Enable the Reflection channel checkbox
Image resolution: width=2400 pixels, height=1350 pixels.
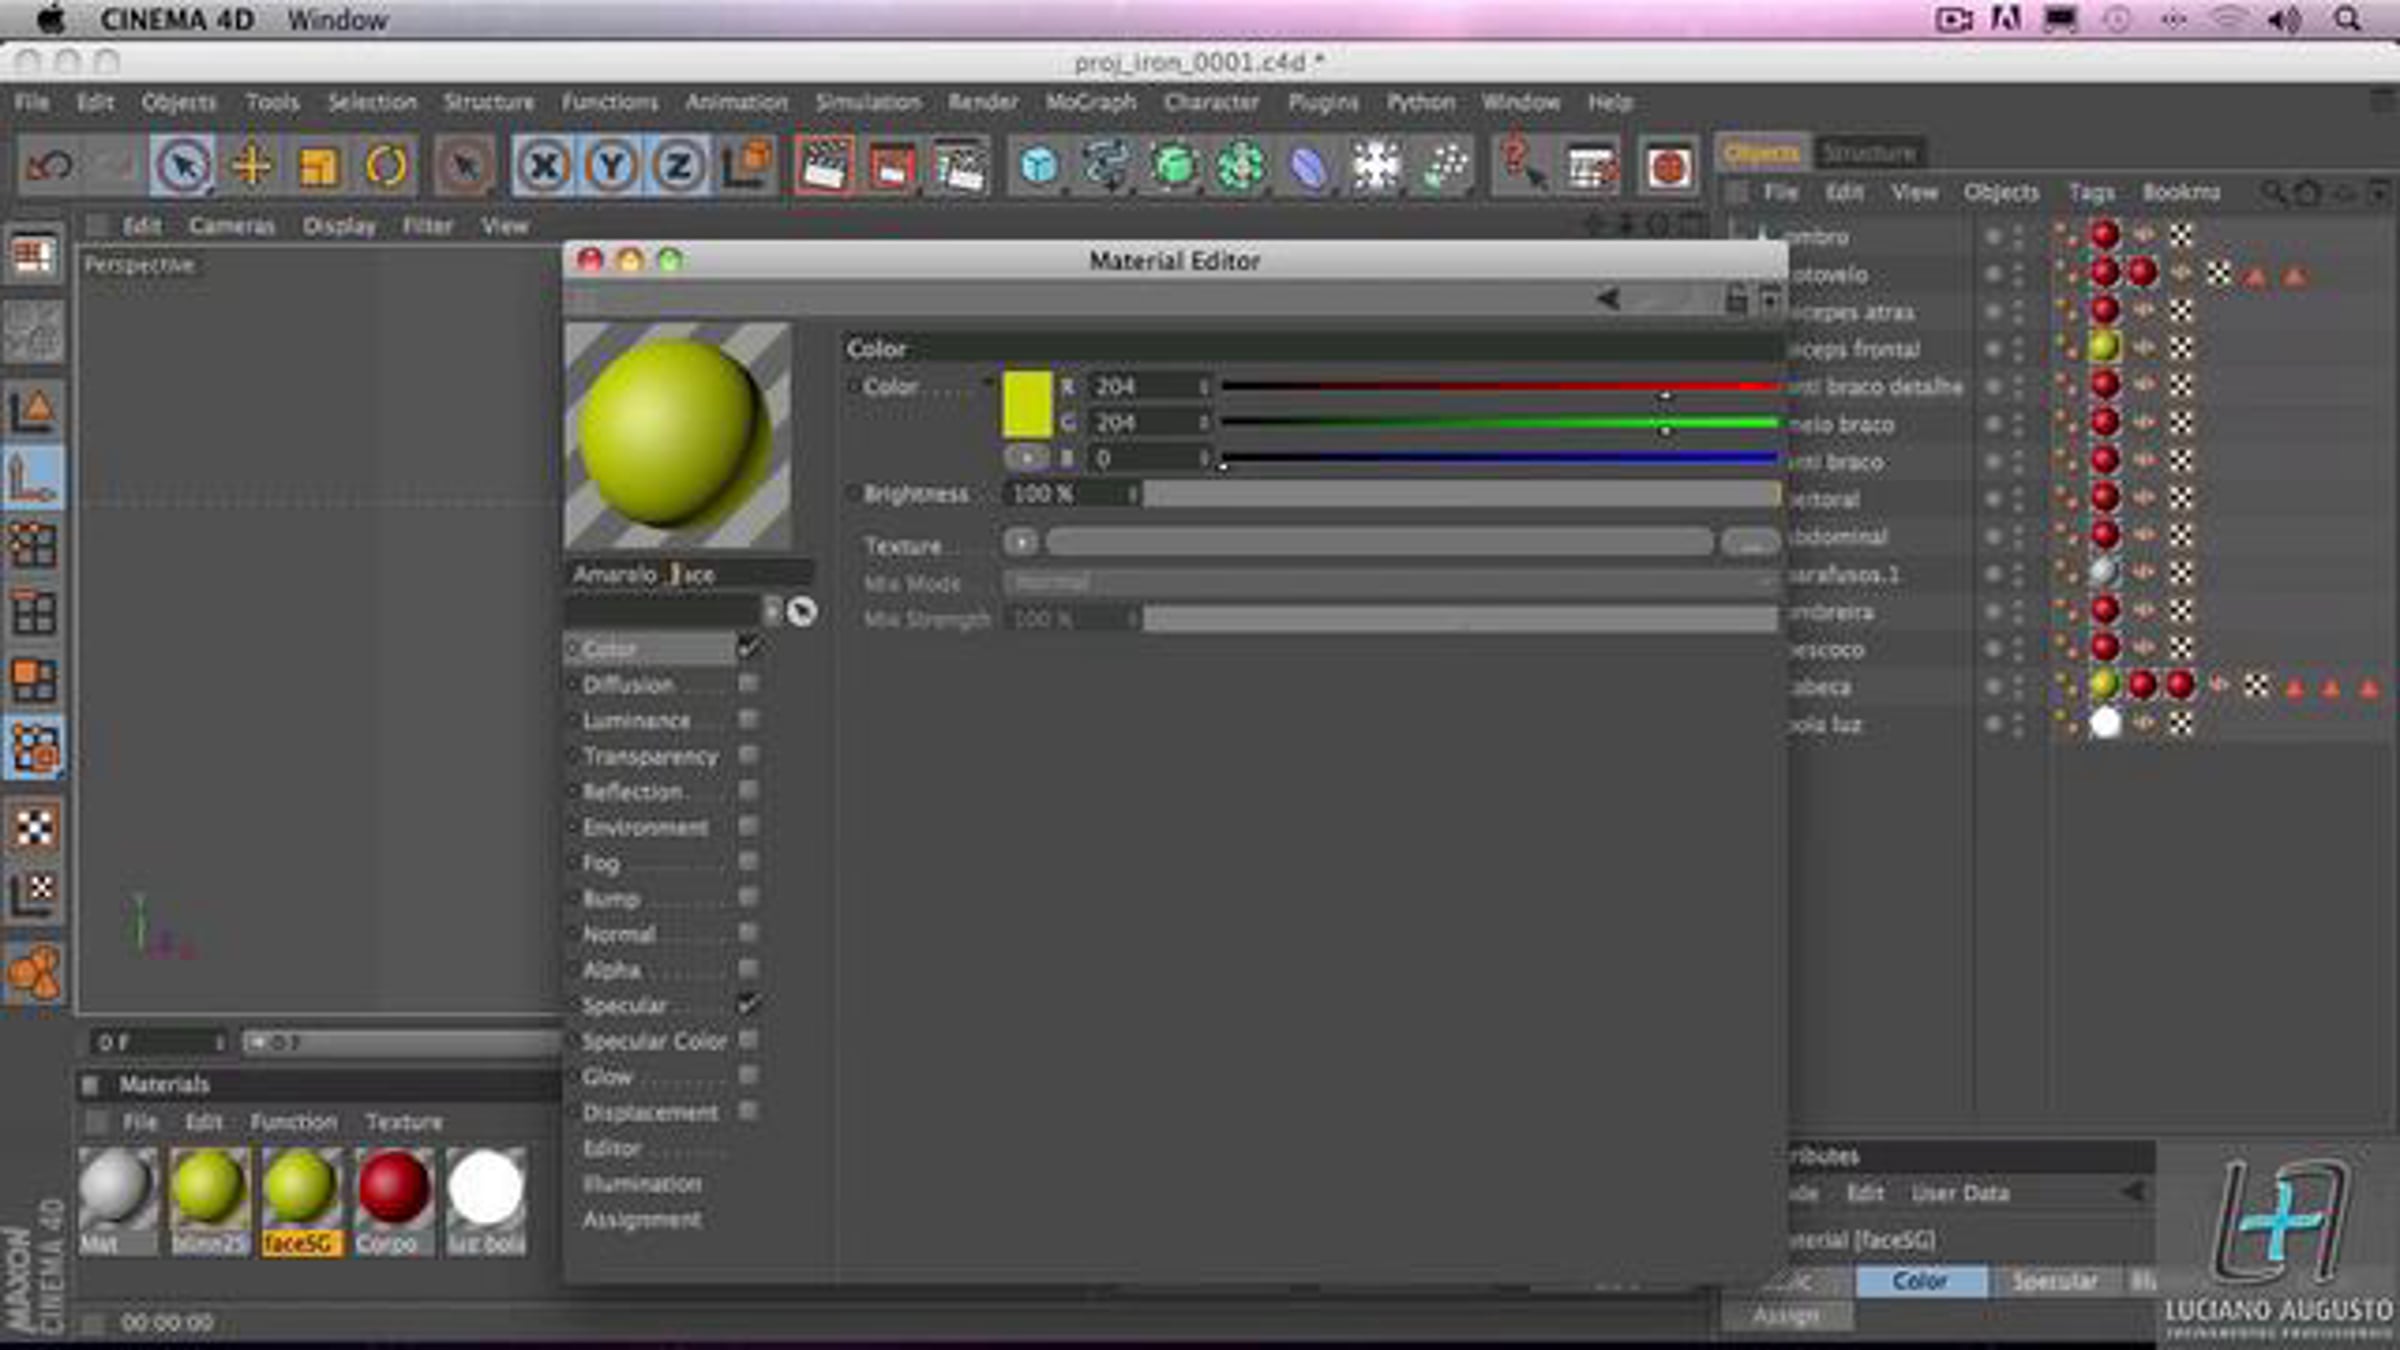pyautogui.click(x=748, y=791)
